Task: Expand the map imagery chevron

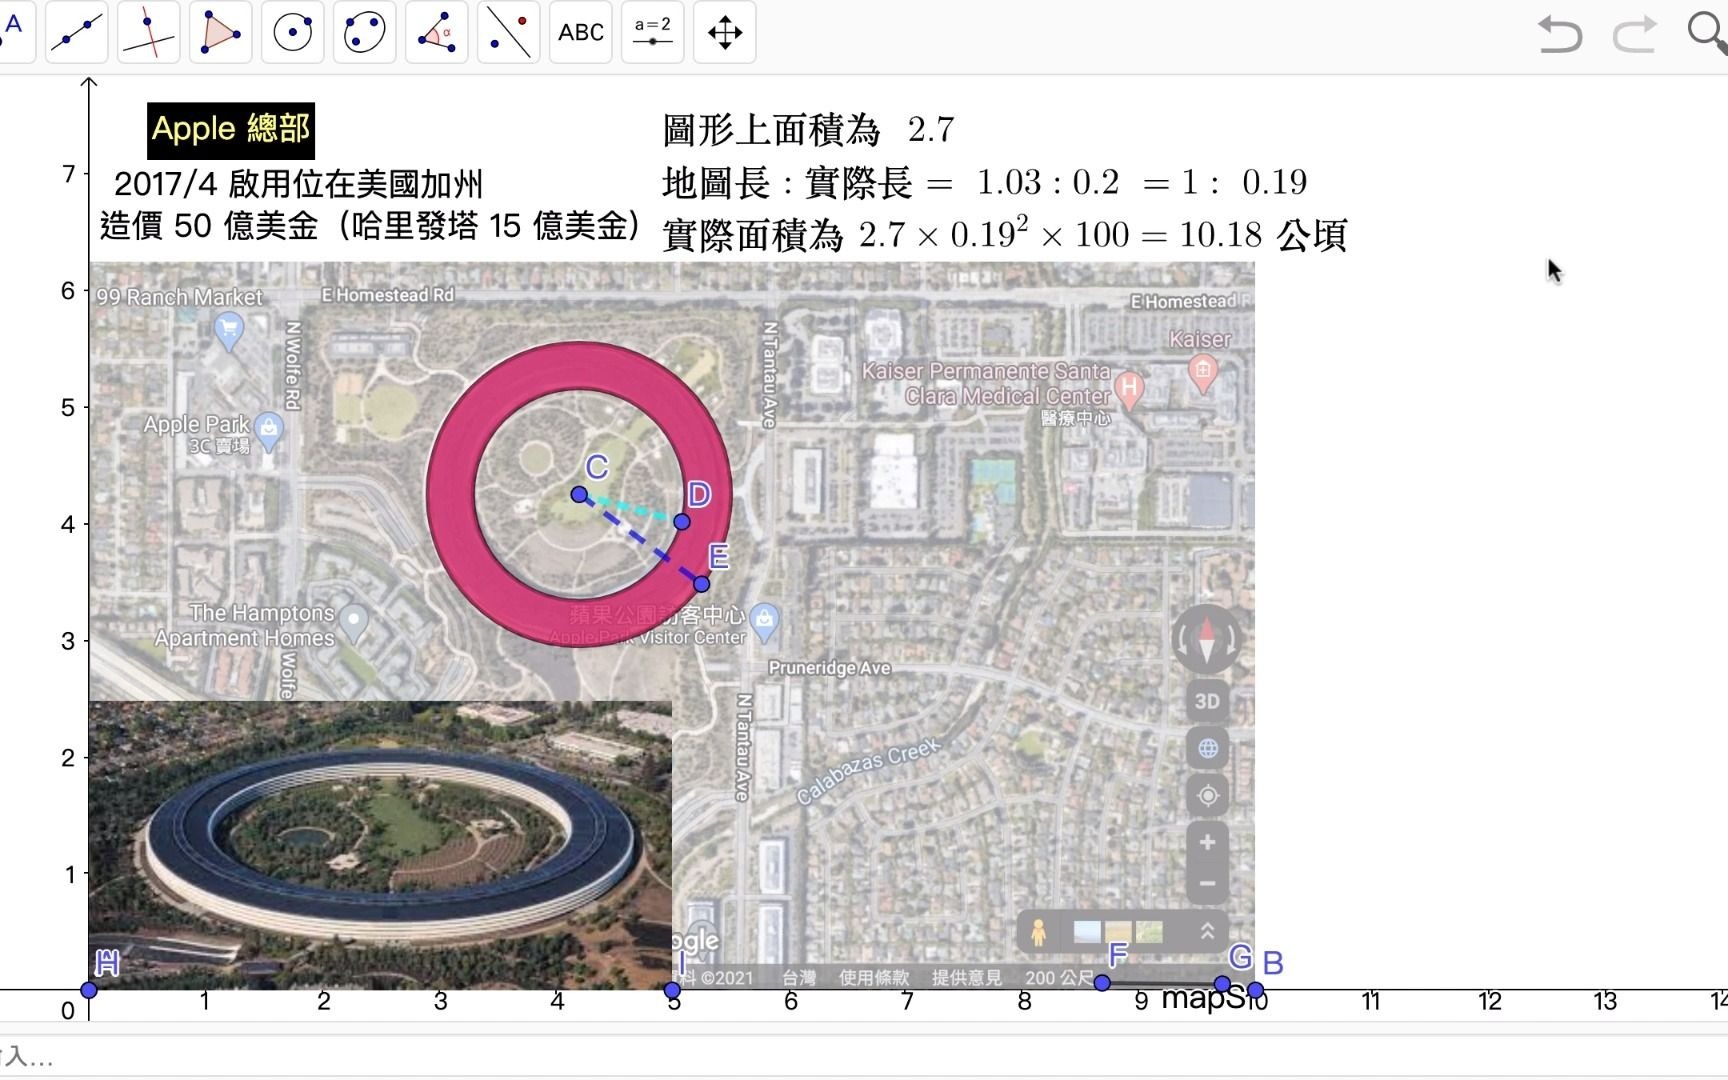Action: 1207,932
